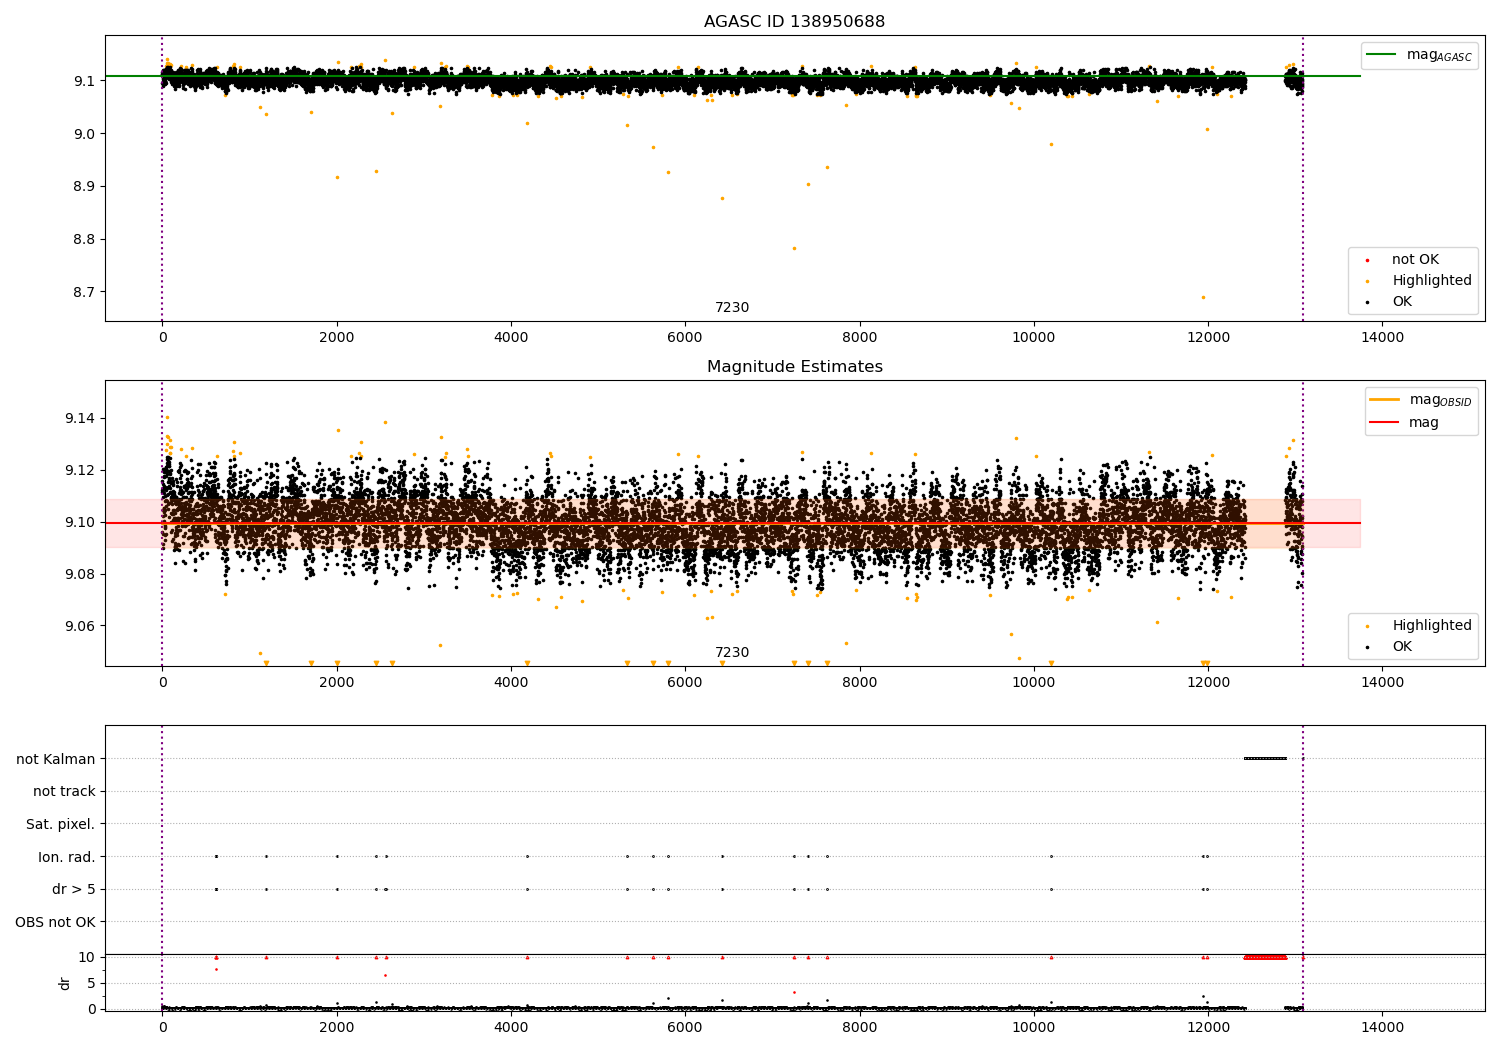Click the 6000 x-axis tick of the top plot
Screen dimensions: 1500x1050
pos(685,338)
